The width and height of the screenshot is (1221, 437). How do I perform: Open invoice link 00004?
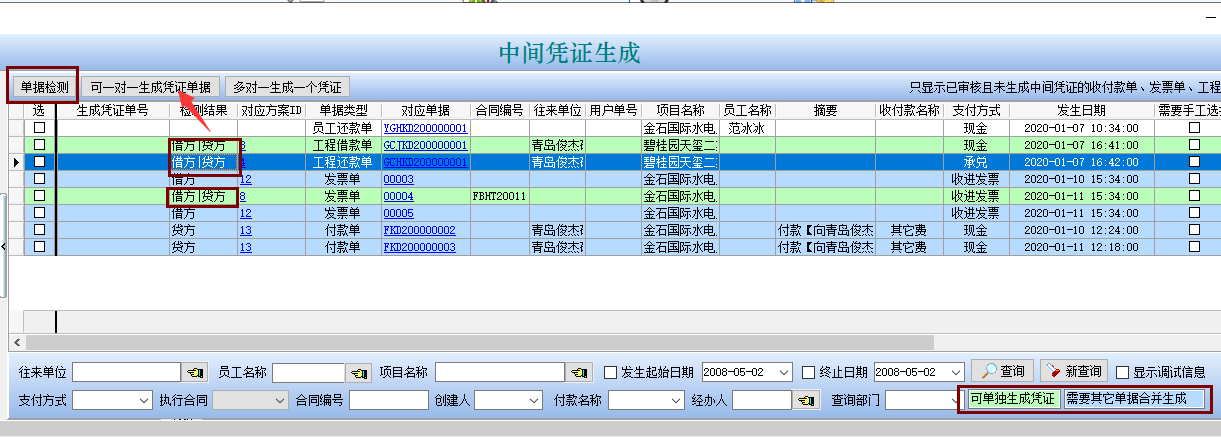399,196
